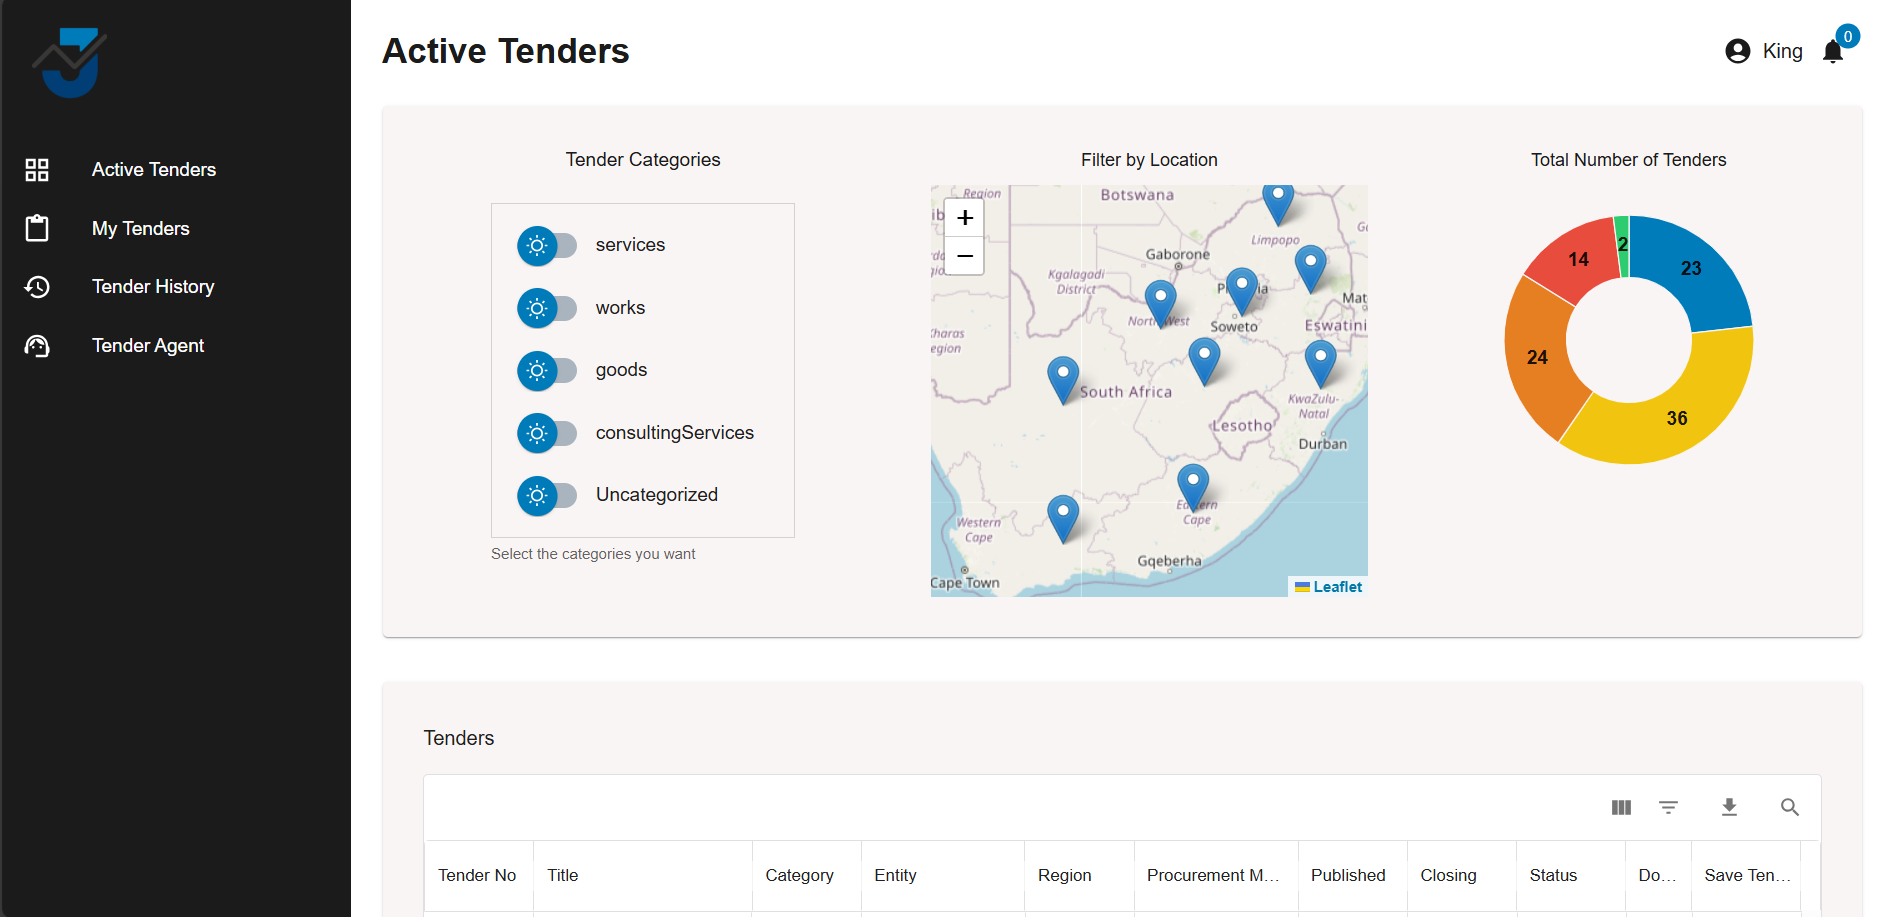Zoom in on the map
This screenshot has height=917, width=1891.
click(x=964, y=218)
